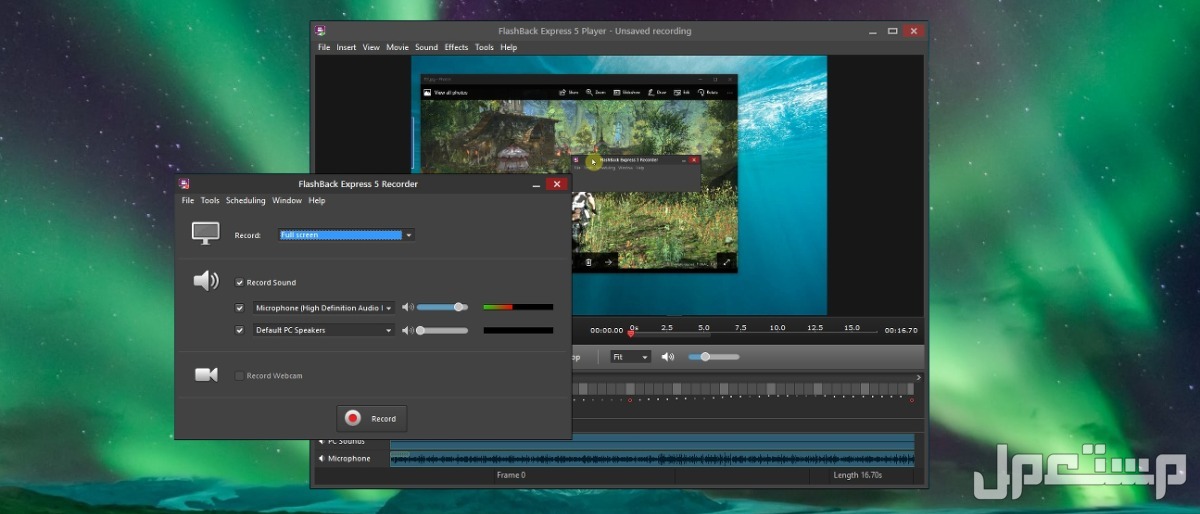Open the Player View menu
The width and height of the screenshot is (1200, 514).
coord(371,48)
